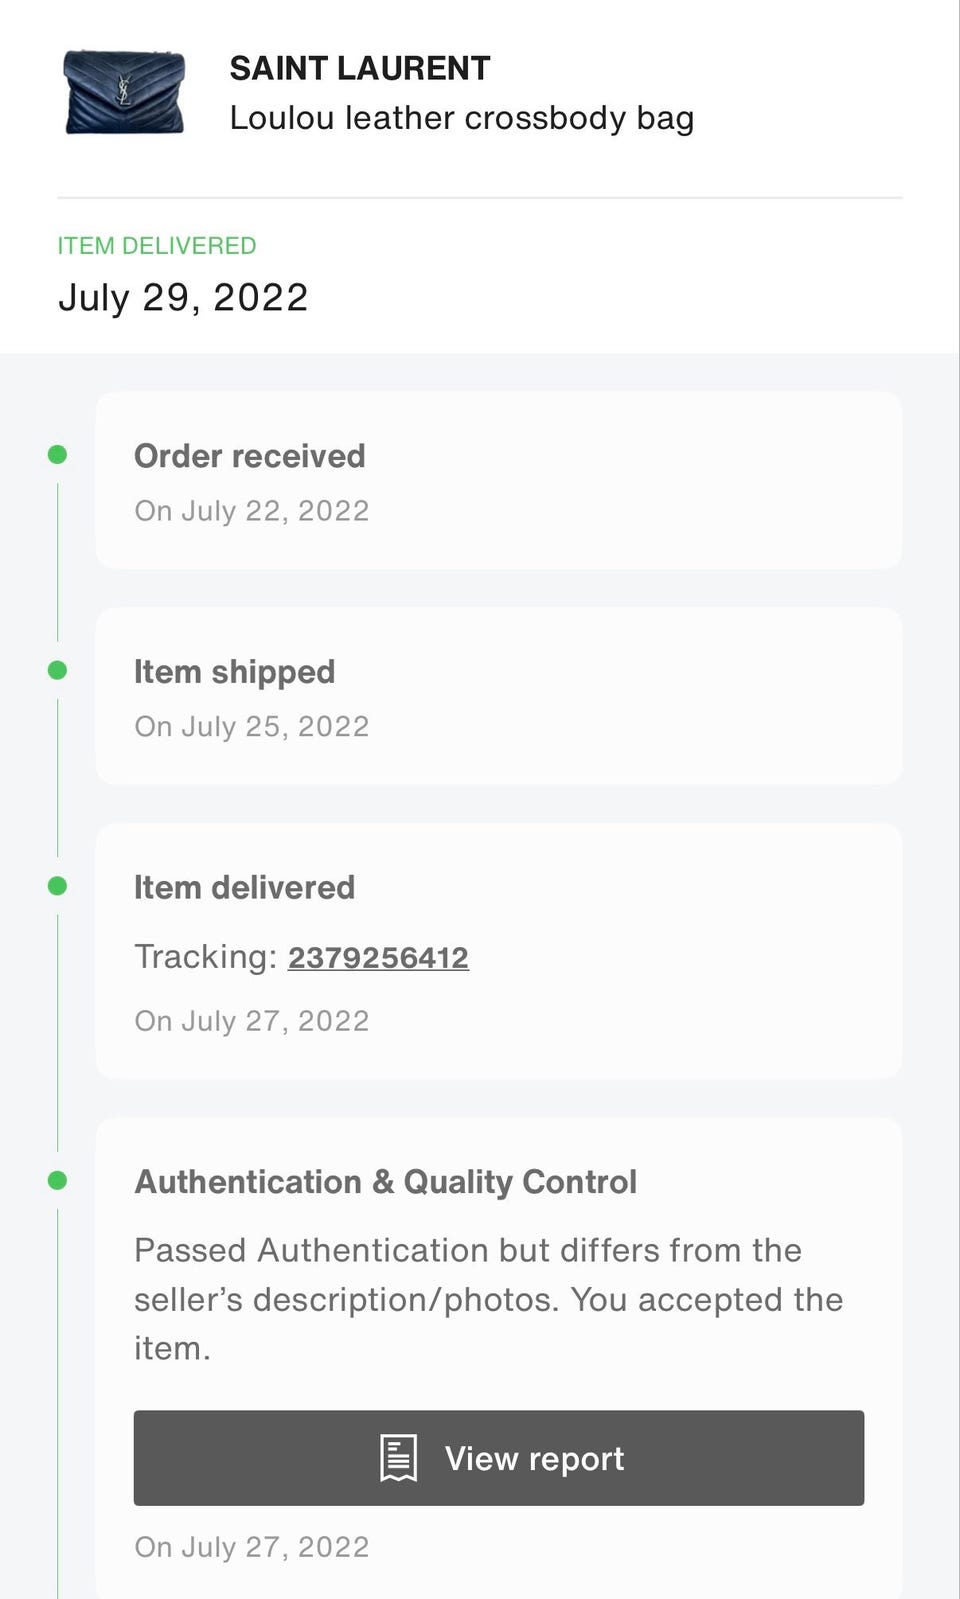Tap the date below the View report button
This screenshot has width=960, height=1599.
252,1547
